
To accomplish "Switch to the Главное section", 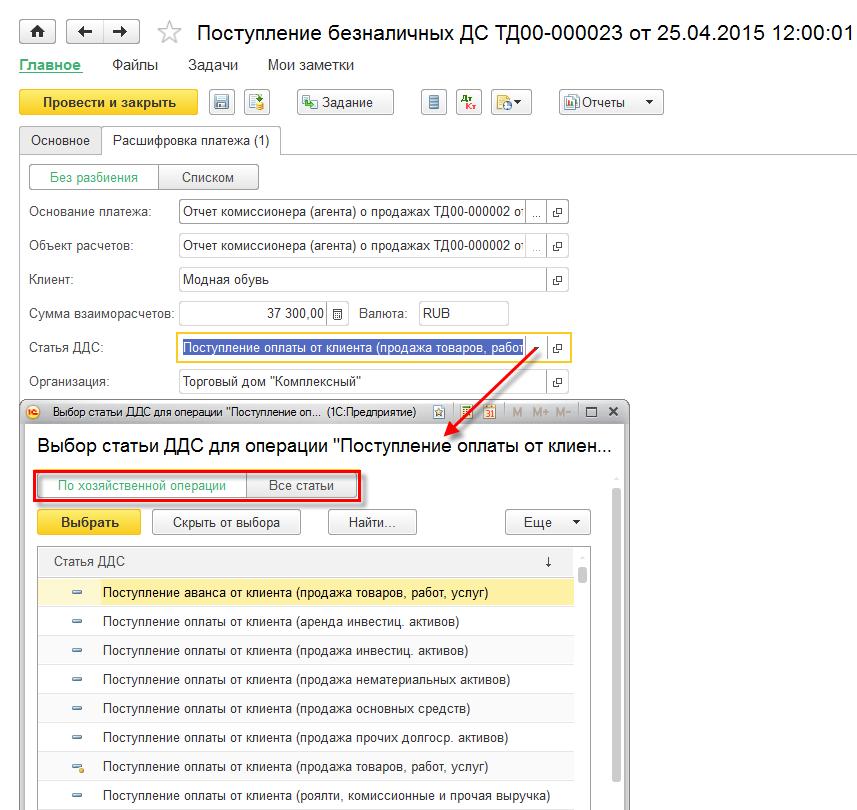I will (50, 65).
